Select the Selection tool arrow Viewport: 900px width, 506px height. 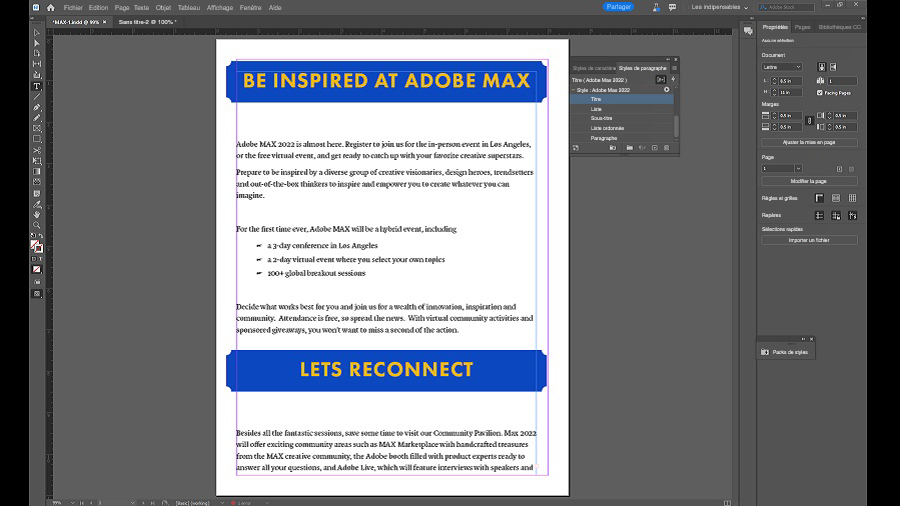coord(37,33)
